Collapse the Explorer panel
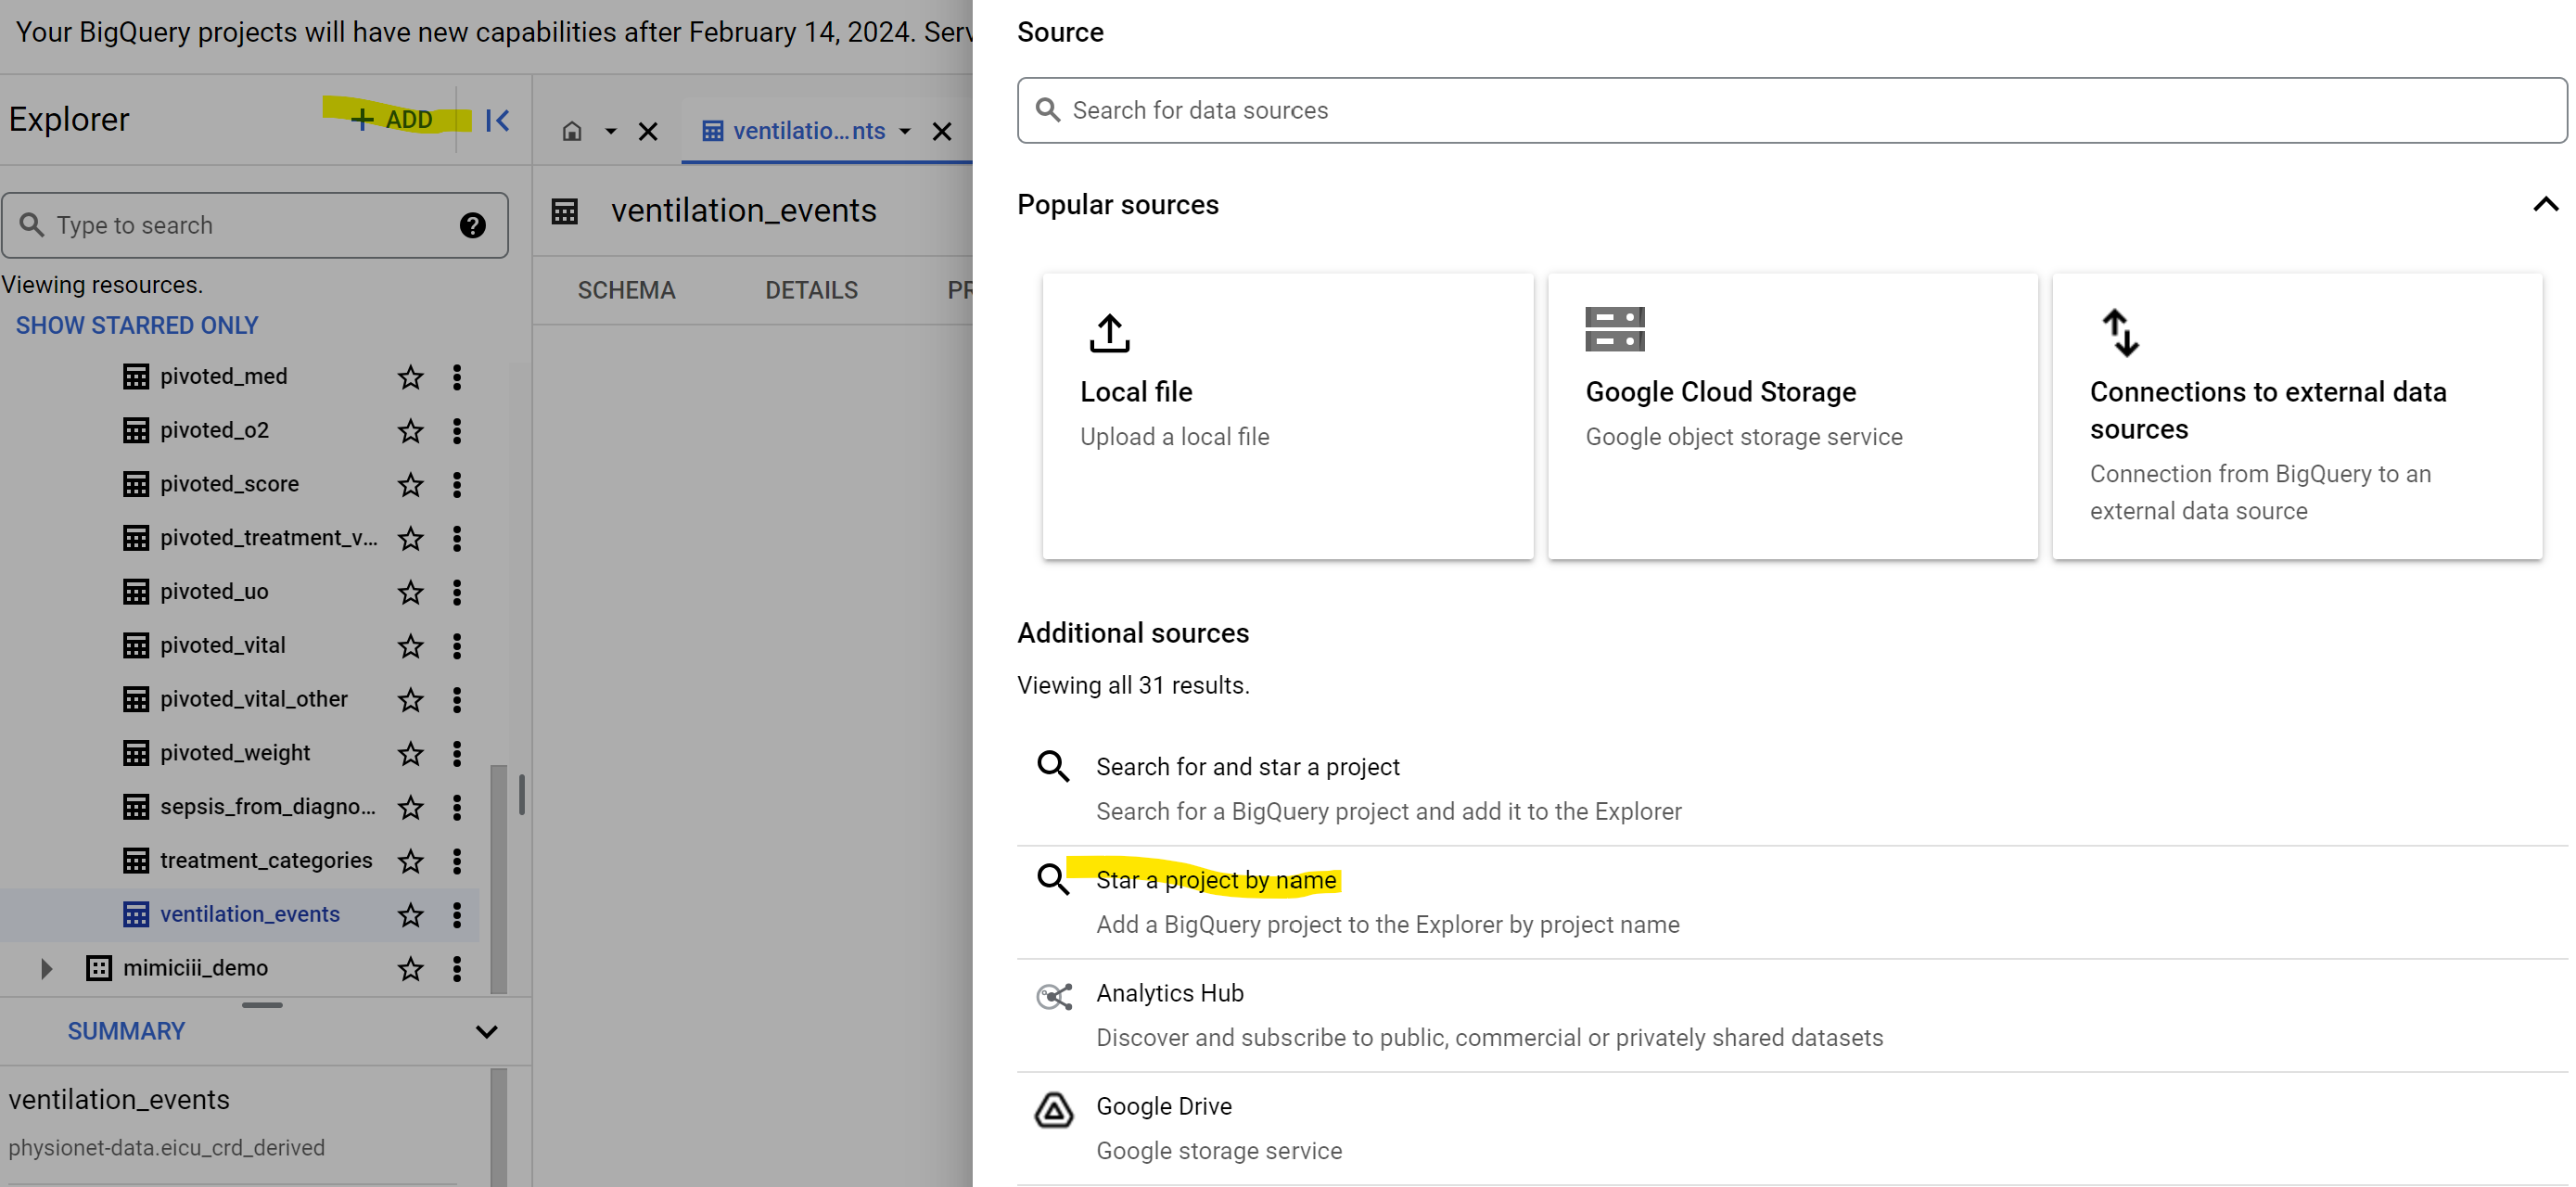The image size is (2576, 1187). pyautogui.click(x=497, y=120)
